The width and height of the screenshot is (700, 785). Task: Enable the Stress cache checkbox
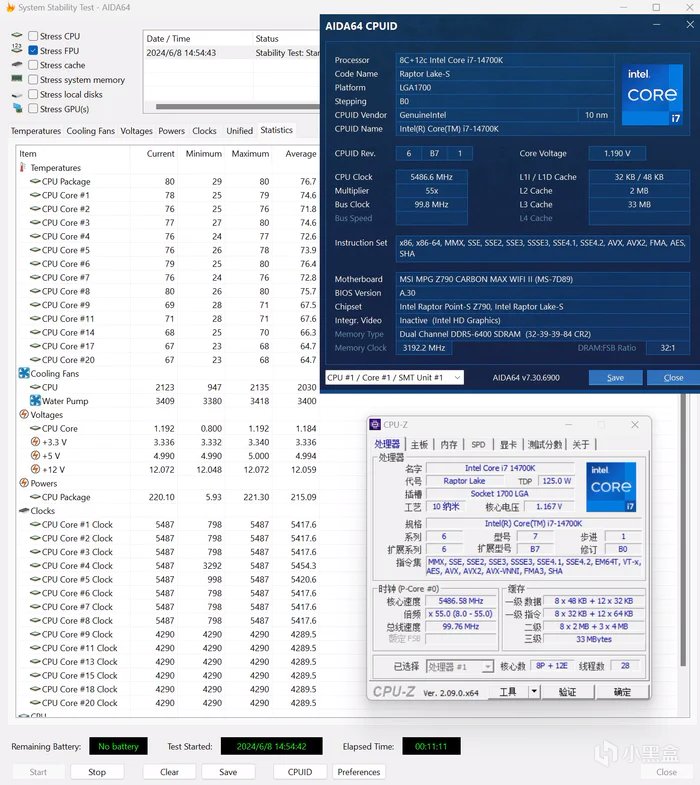pyautogui.click(x=33, y=65)
